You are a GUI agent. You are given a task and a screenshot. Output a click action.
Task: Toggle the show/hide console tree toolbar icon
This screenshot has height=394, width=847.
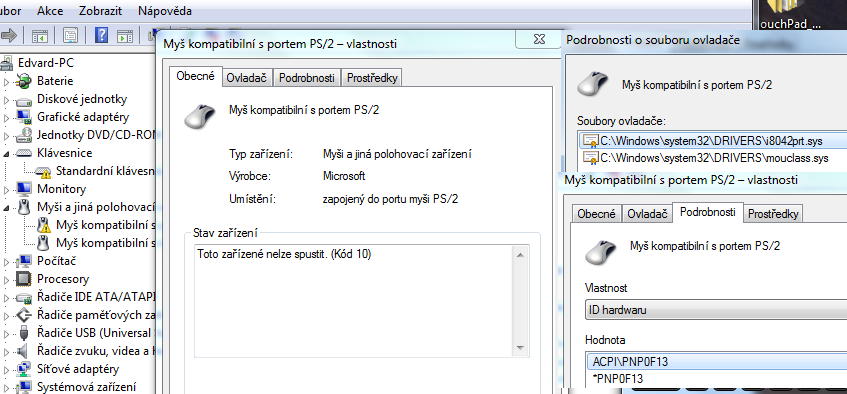click(x=40, y=36)
